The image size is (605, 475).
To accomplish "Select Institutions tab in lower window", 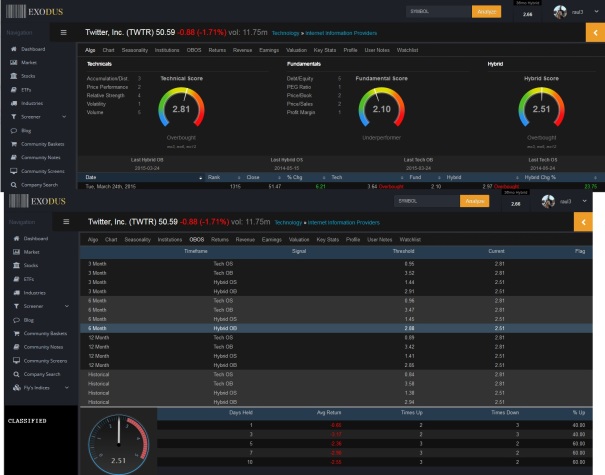I will (170, 240).
